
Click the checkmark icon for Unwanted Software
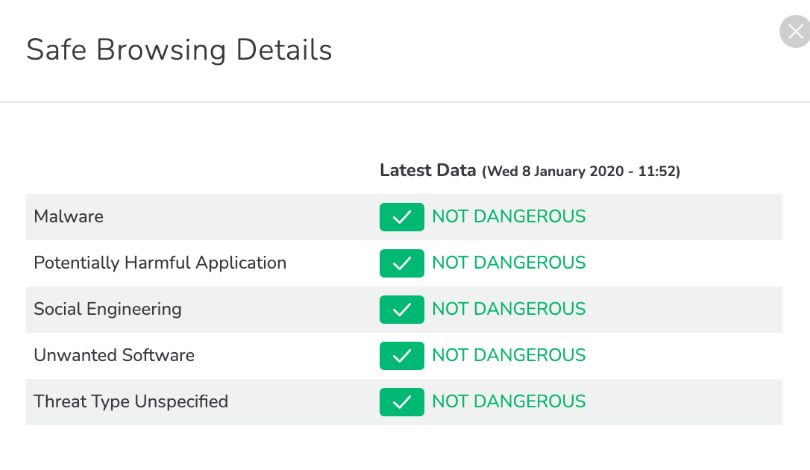(402, 356)
